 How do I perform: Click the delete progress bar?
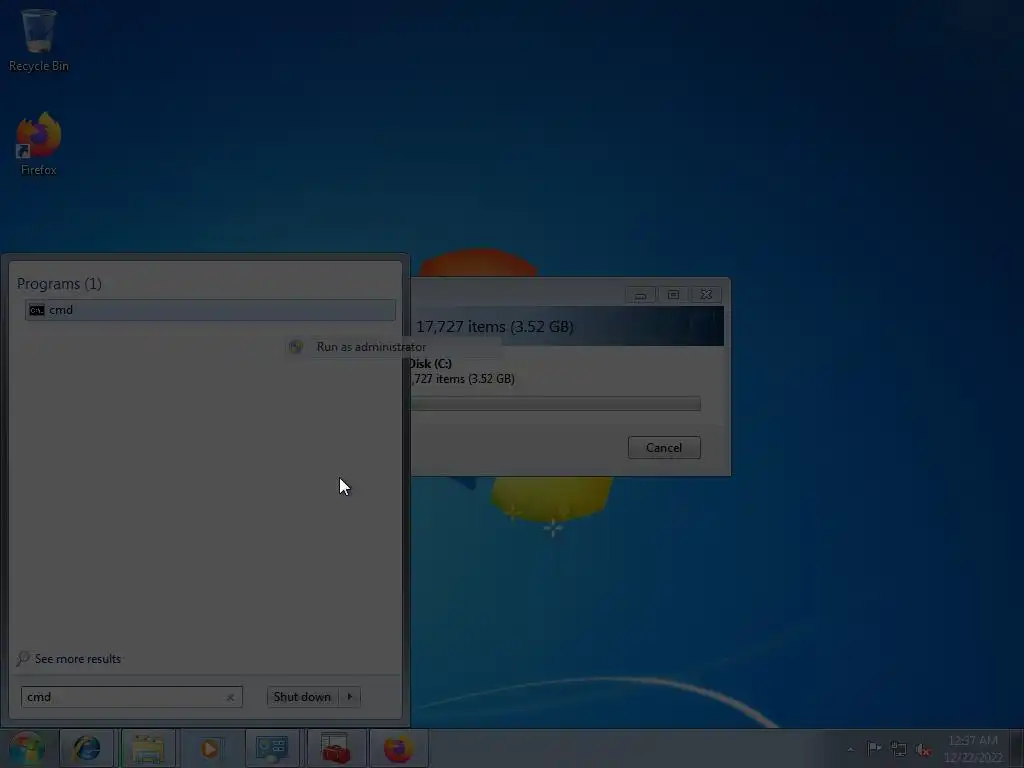[556, 404]
